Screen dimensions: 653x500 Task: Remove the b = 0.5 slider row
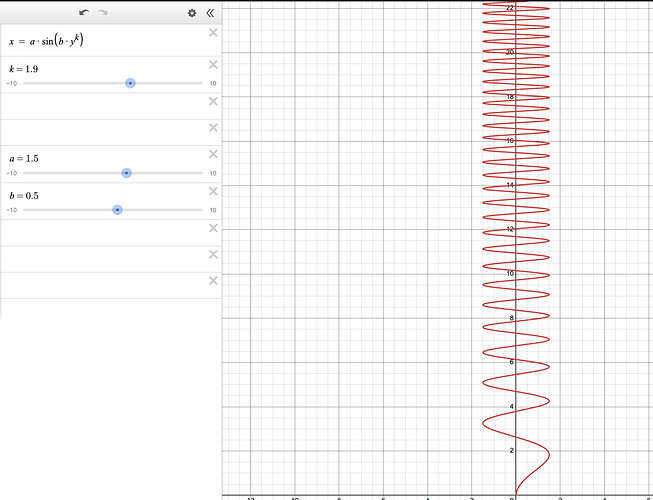coord(213,191)
